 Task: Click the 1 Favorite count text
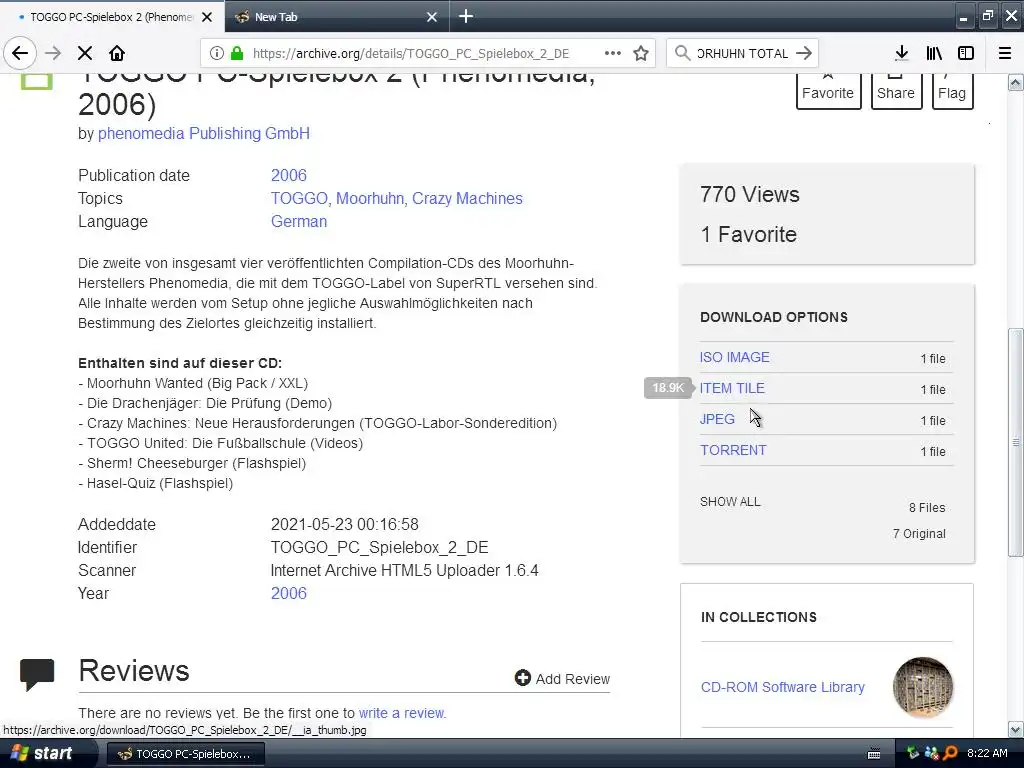coord(748,234)
